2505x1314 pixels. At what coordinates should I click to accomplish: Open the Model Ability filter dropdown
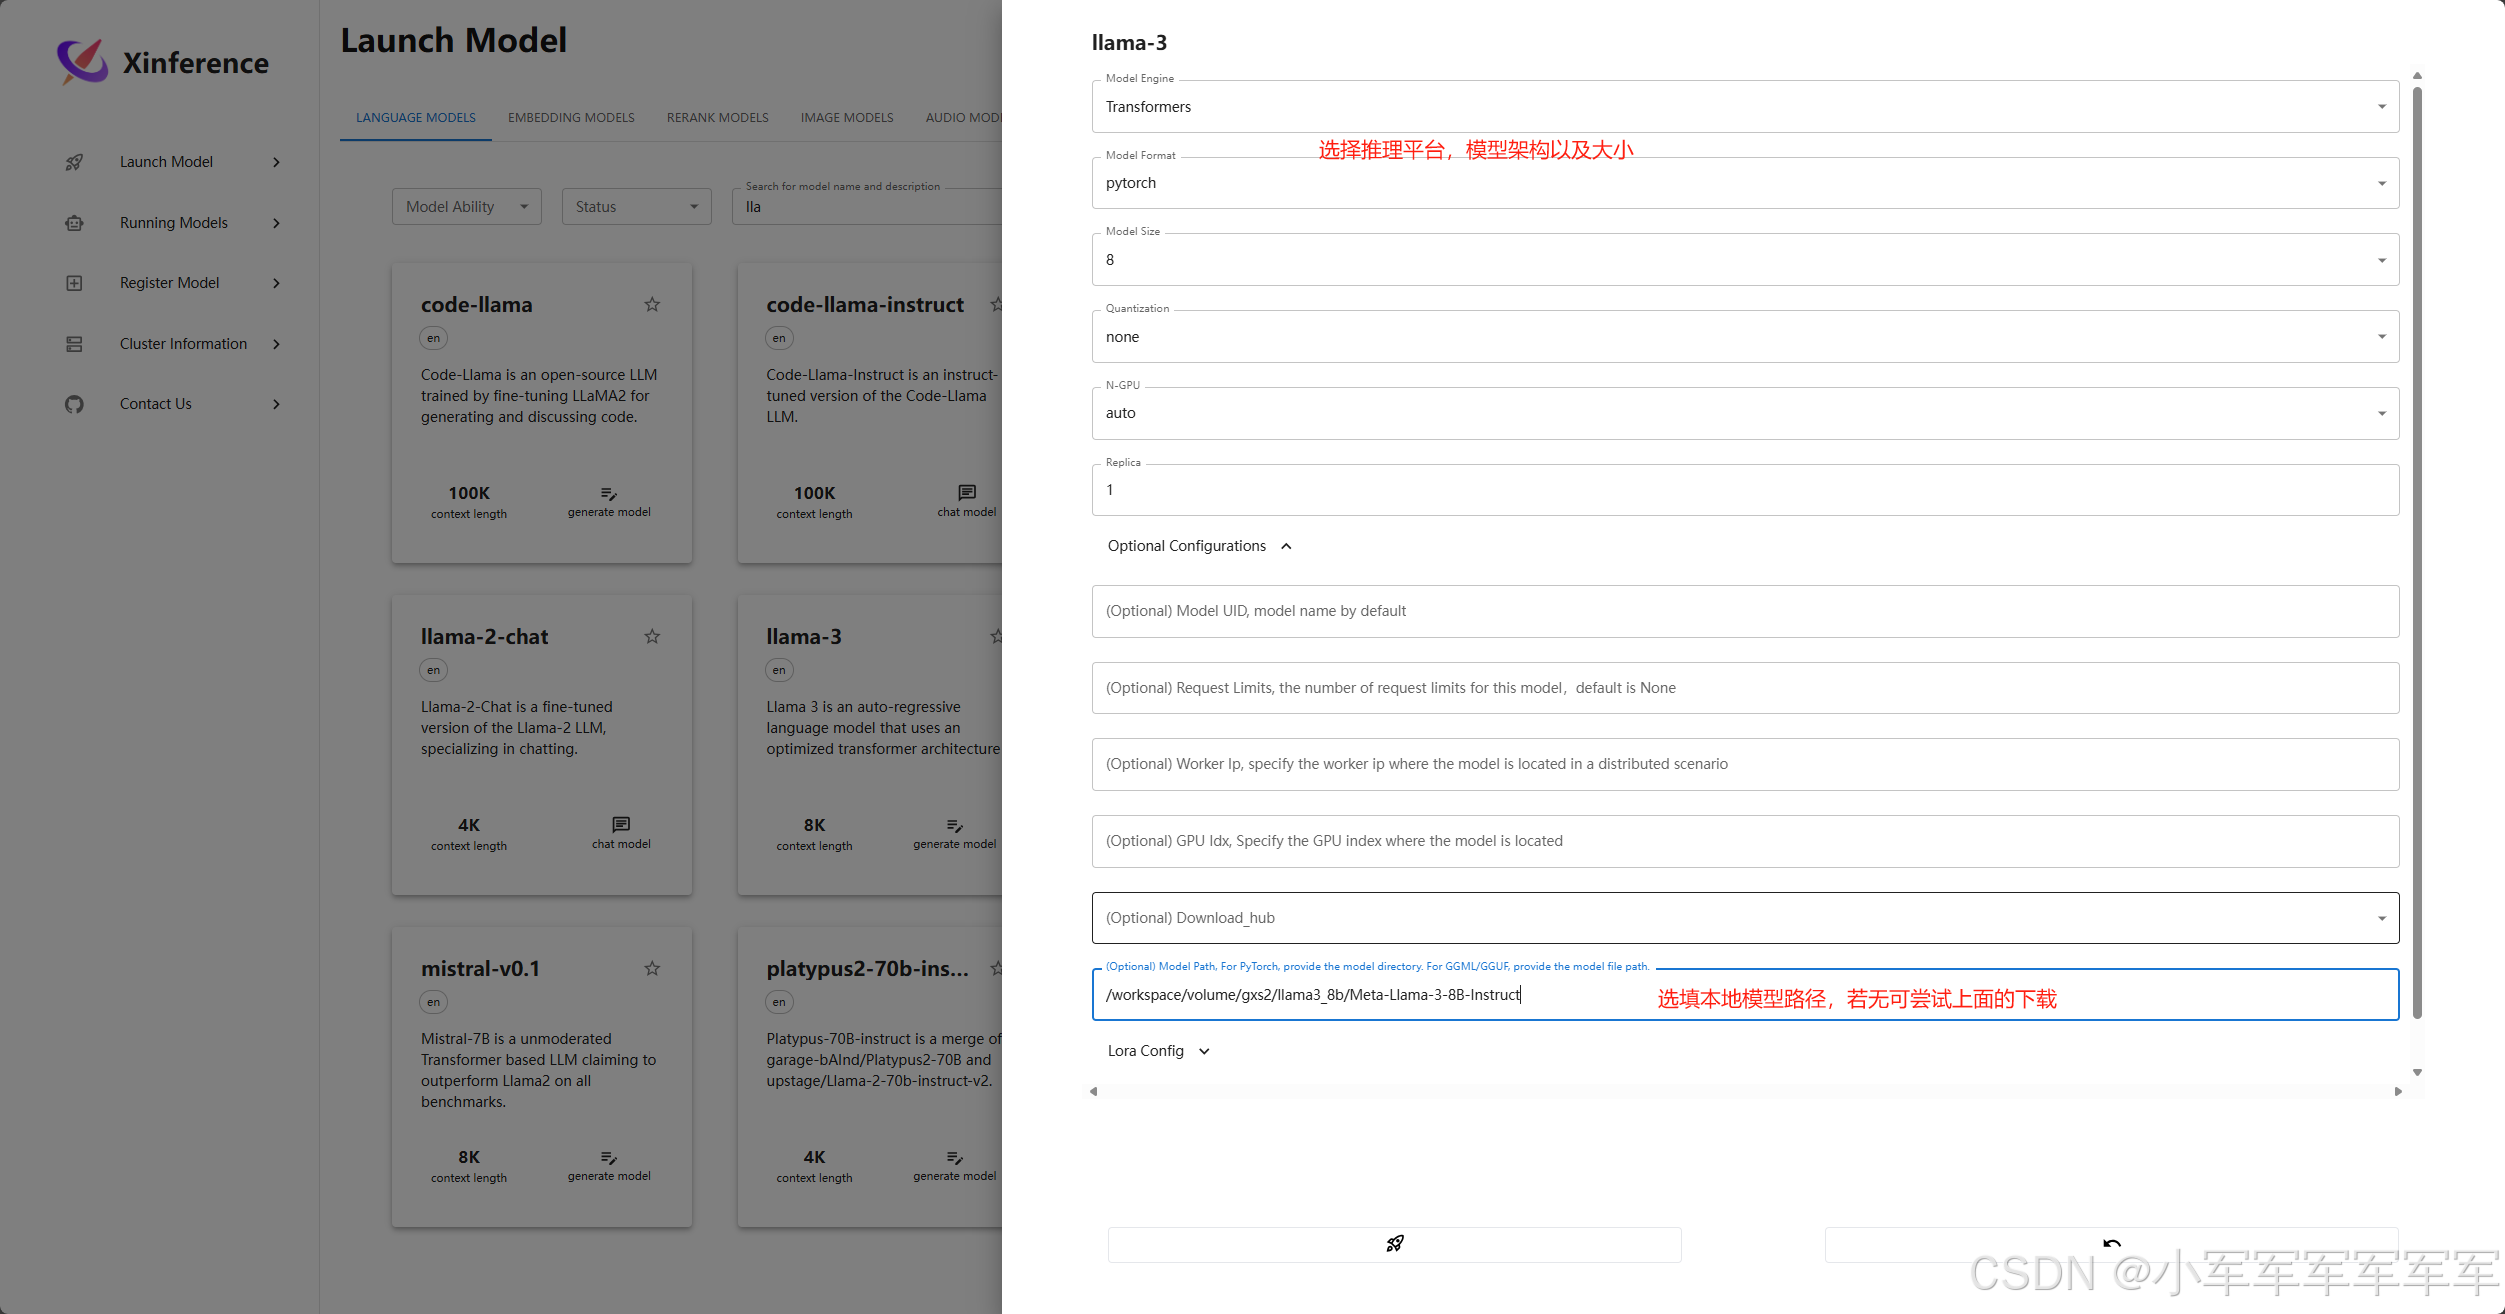click(x=466, y=207)
